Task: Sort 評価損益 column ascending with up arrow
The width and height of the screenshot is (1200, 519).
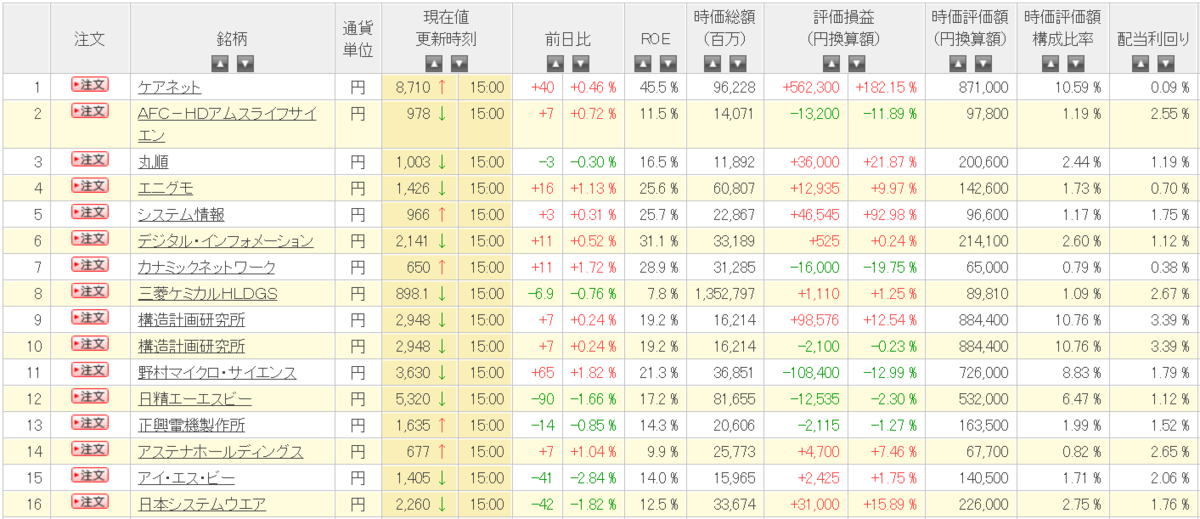Action: click(x=831, y=63)
